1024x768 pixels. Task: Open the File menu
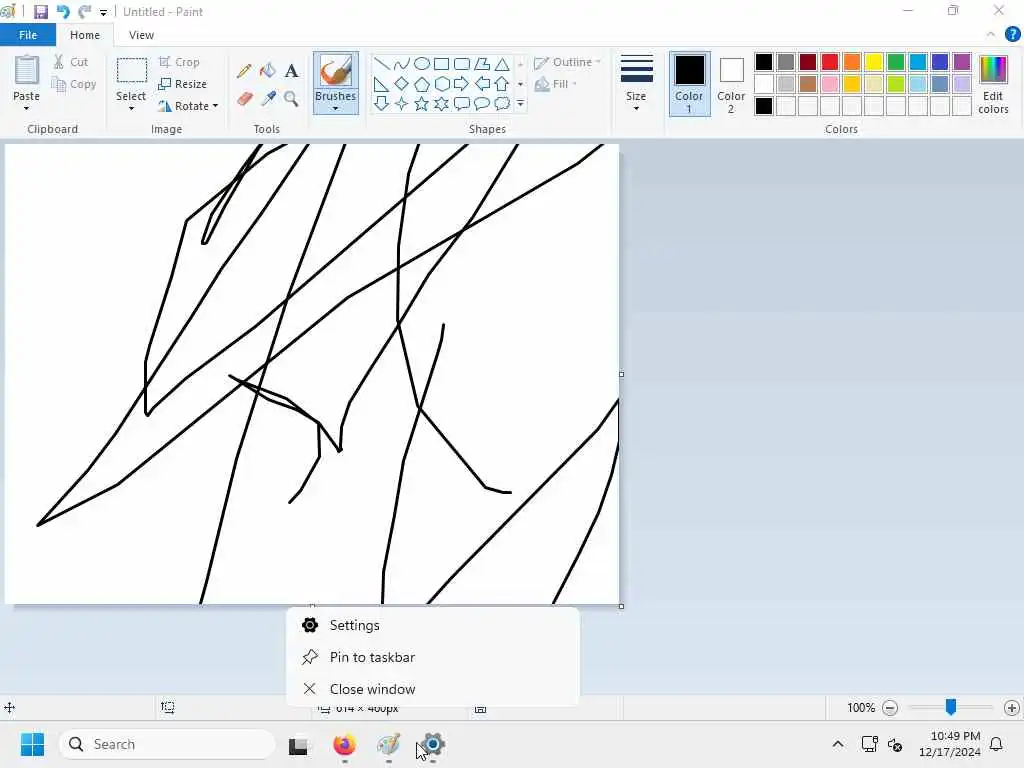point(28,35)
